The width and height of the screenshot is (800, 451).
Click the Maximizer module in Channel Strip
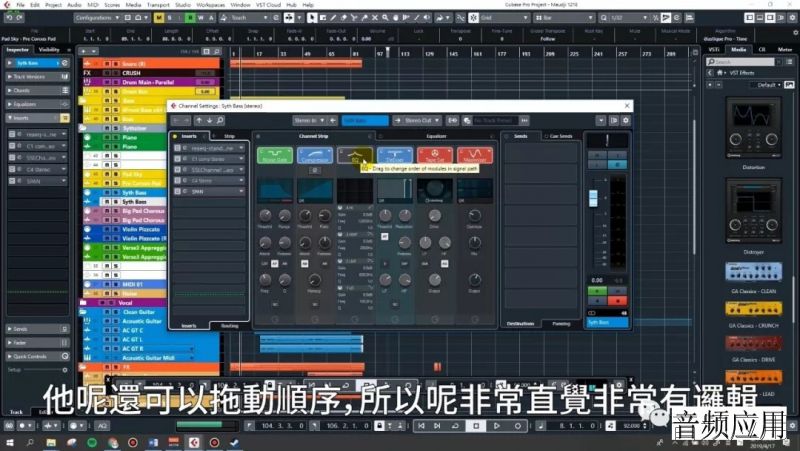(475, 155)
